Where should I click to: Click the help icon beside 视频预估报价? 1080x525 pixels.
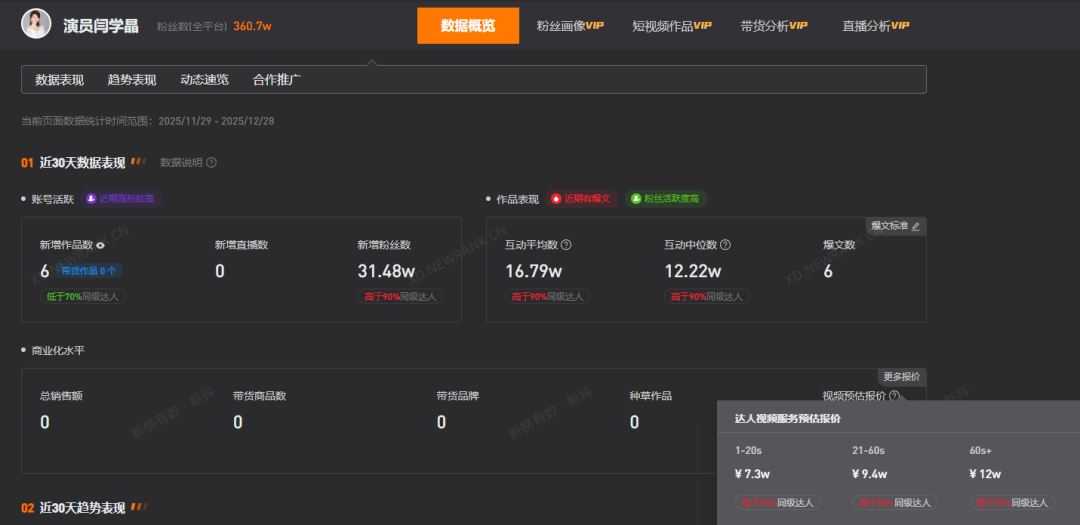click(894, 396)
